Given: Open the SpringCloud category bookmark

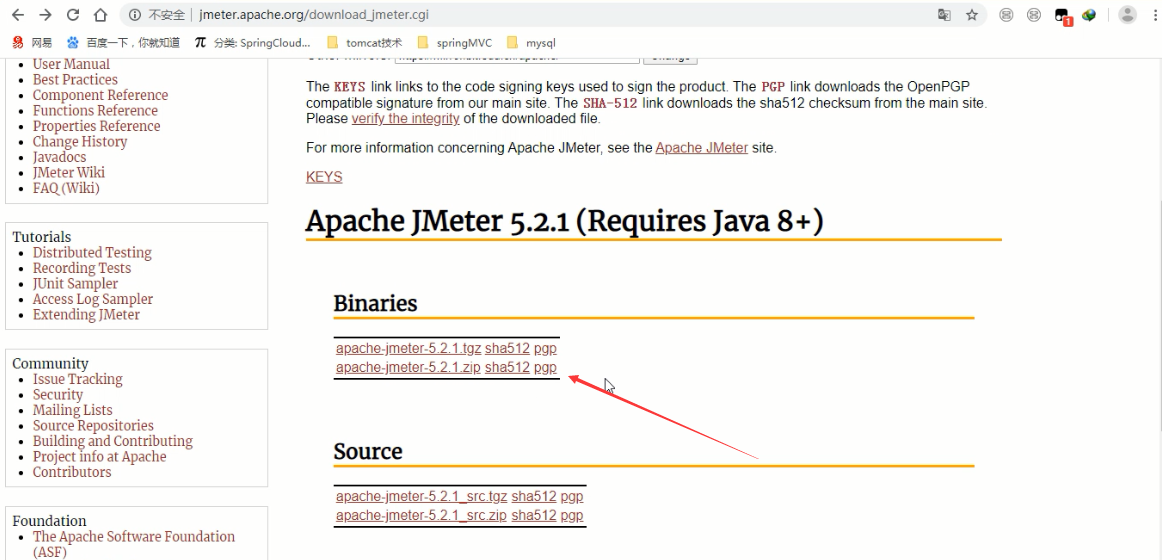Looking at the screenshot, I should click(x=252, y=42).
